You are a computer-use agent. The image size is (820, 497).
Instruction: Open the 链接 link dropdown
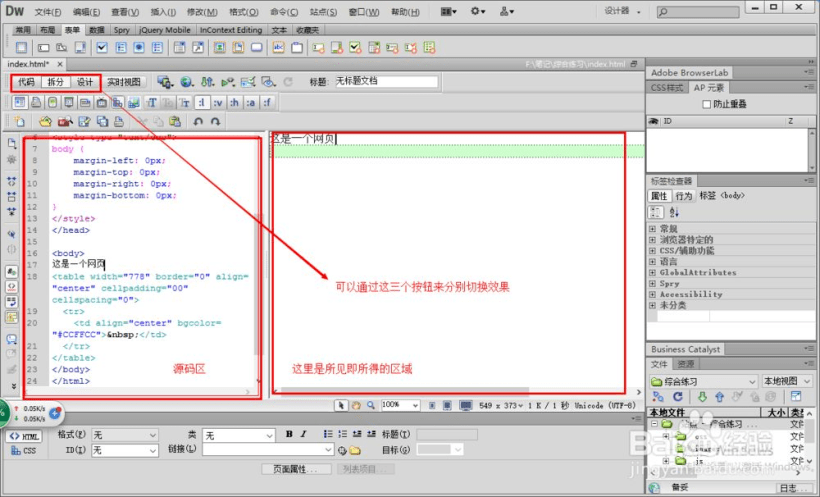point(268,449)
